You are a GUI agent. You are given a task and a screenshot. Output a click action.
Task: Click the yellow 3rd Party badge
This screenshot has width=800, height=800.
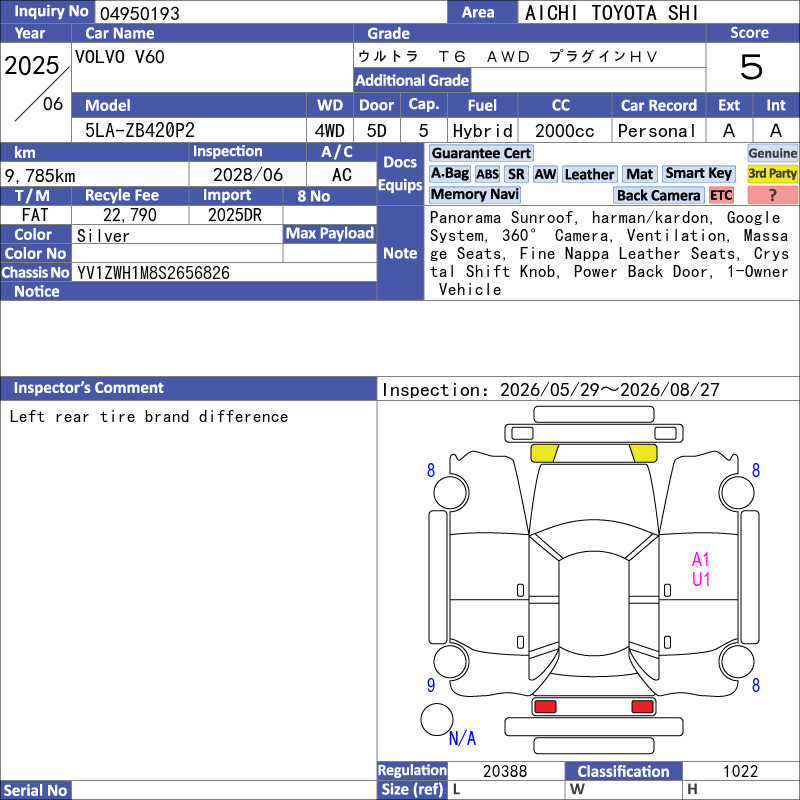coord(772,173)
